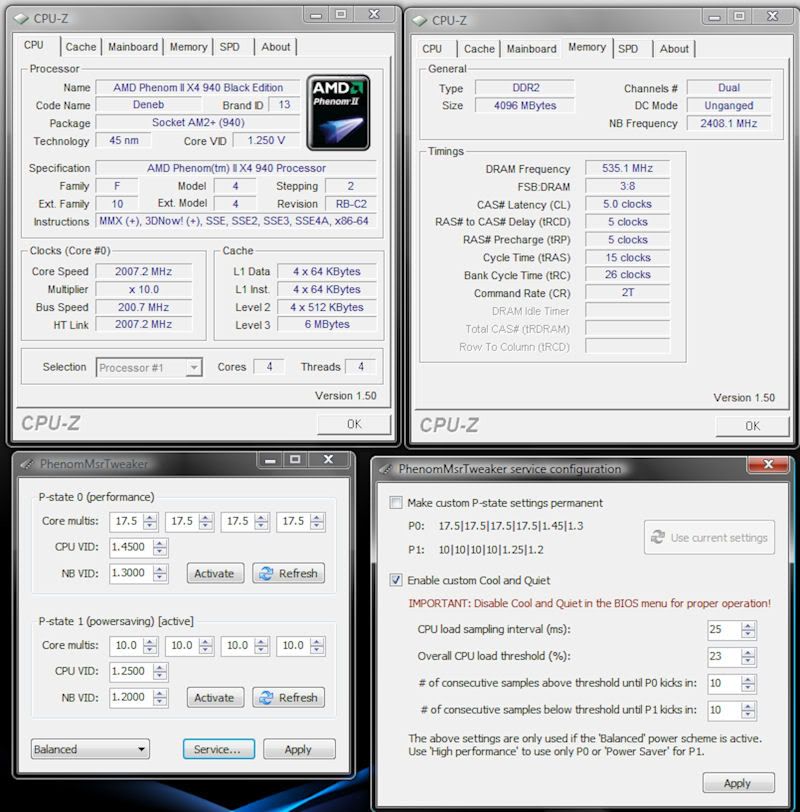Minimize the PhenomMsrTweaker window

pos(270,460)
